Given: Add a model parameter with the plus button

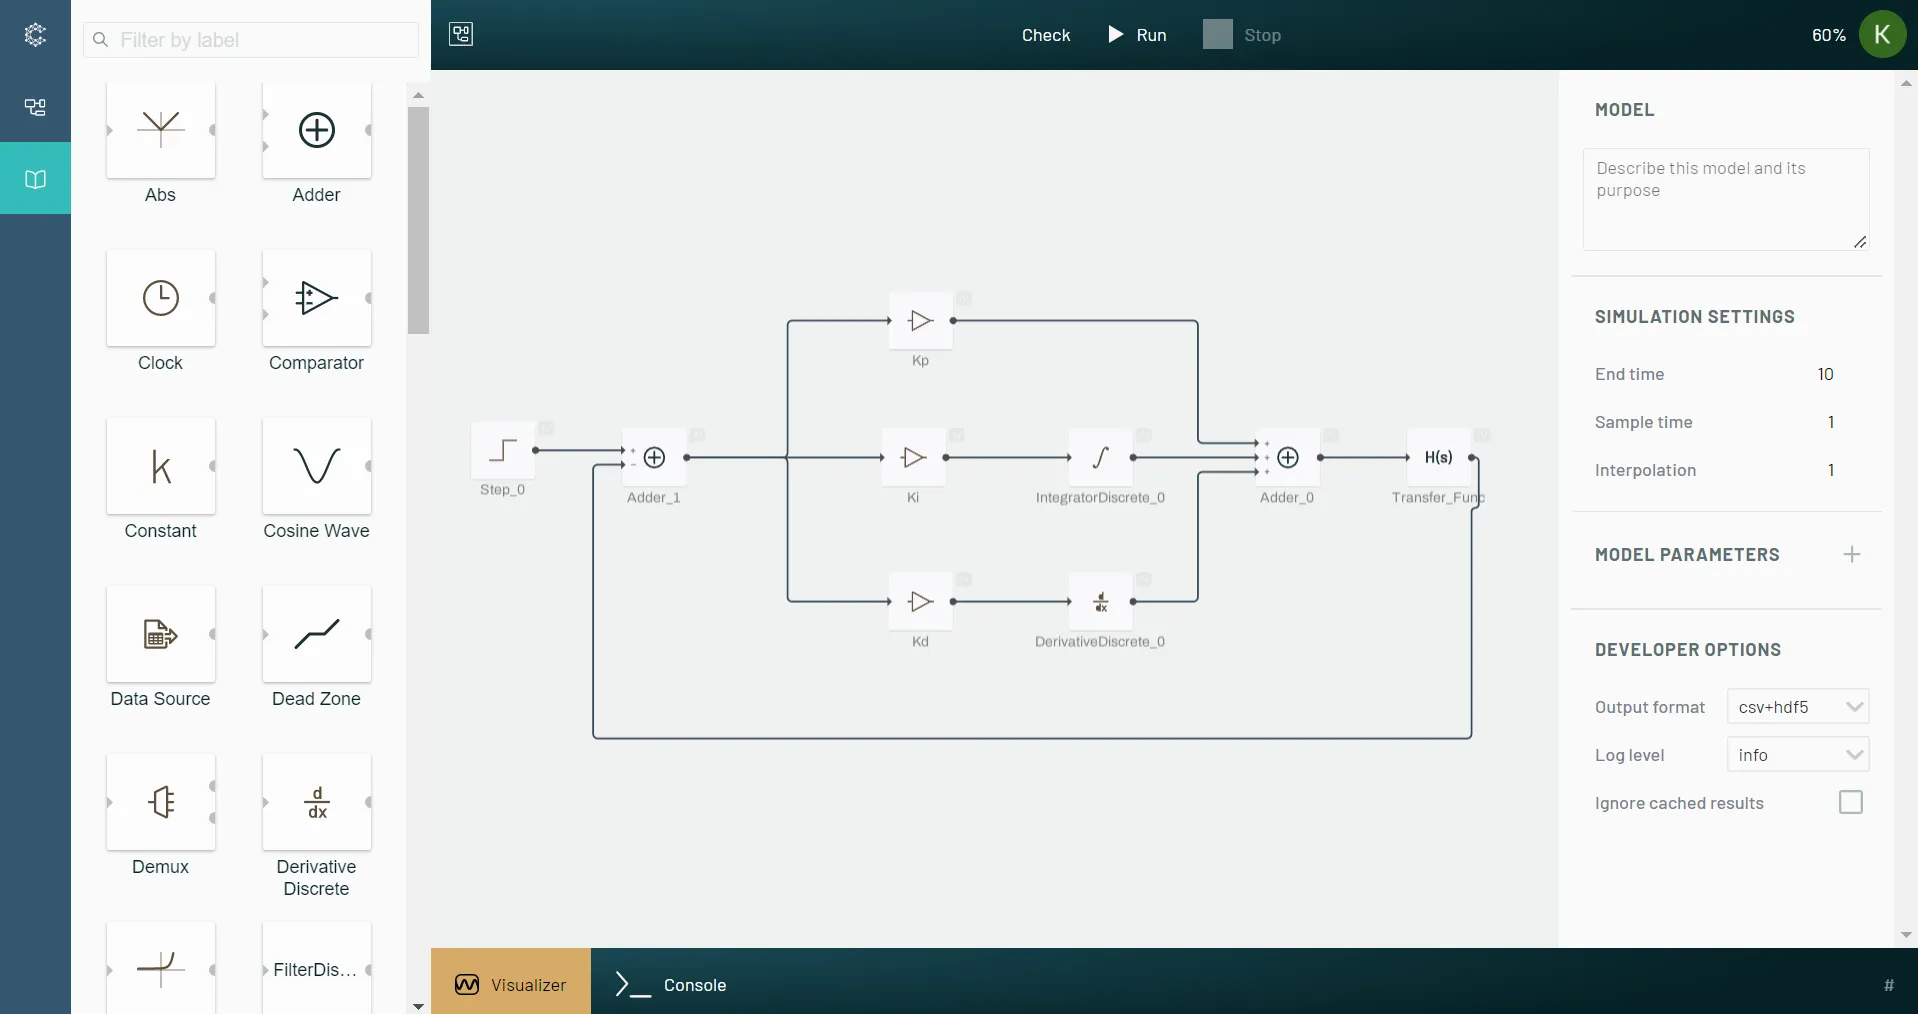Looking at the screenshot, I should tap(1852, 554).
